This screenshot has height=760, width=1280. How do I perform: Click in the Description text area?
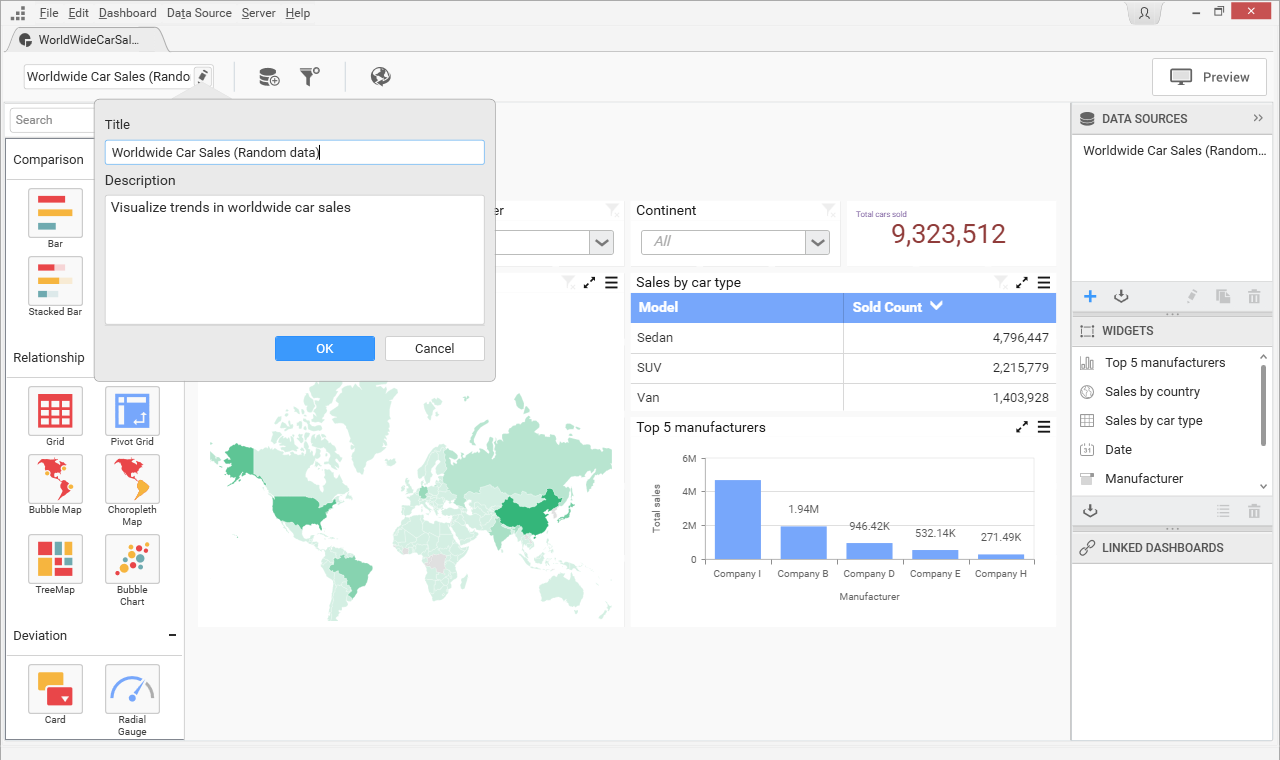[x=295, y=260]
